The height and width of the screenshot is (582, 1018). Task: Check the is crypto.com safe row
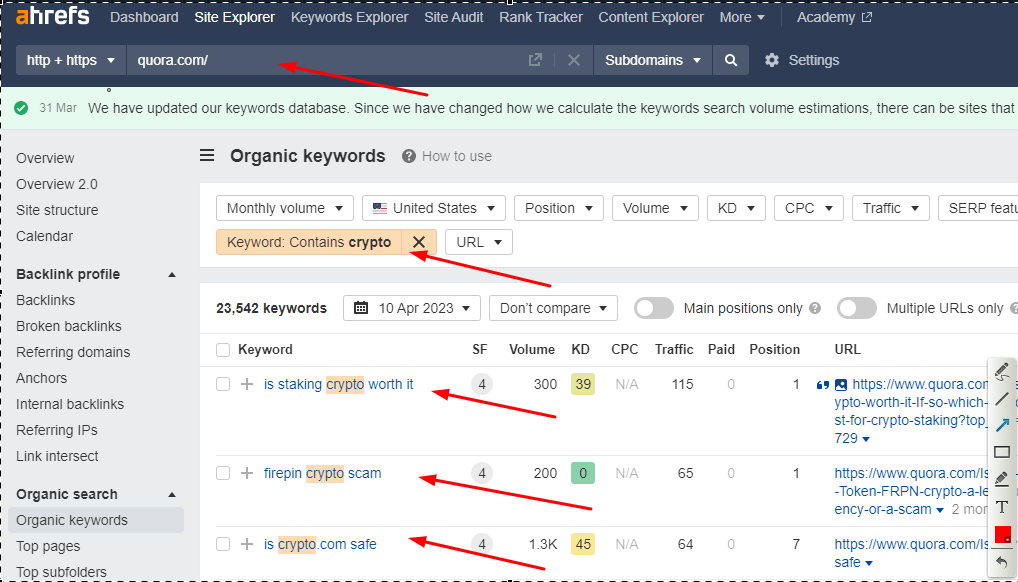(x=223, y=544)
